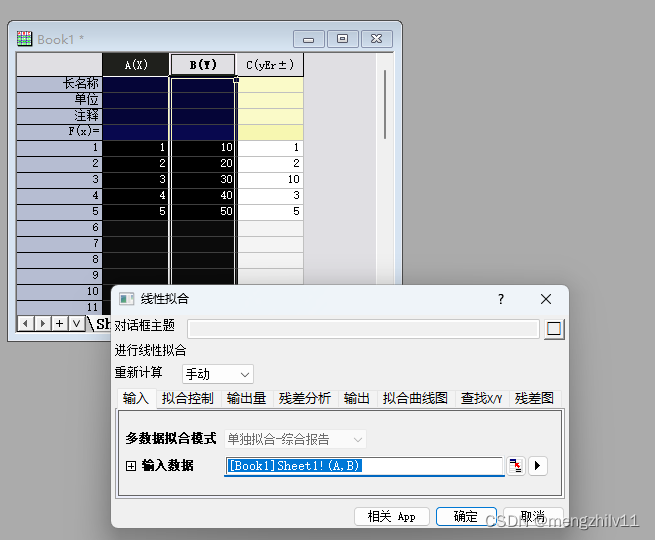
Task: Close the Book1 window
Action: point(376,39)
